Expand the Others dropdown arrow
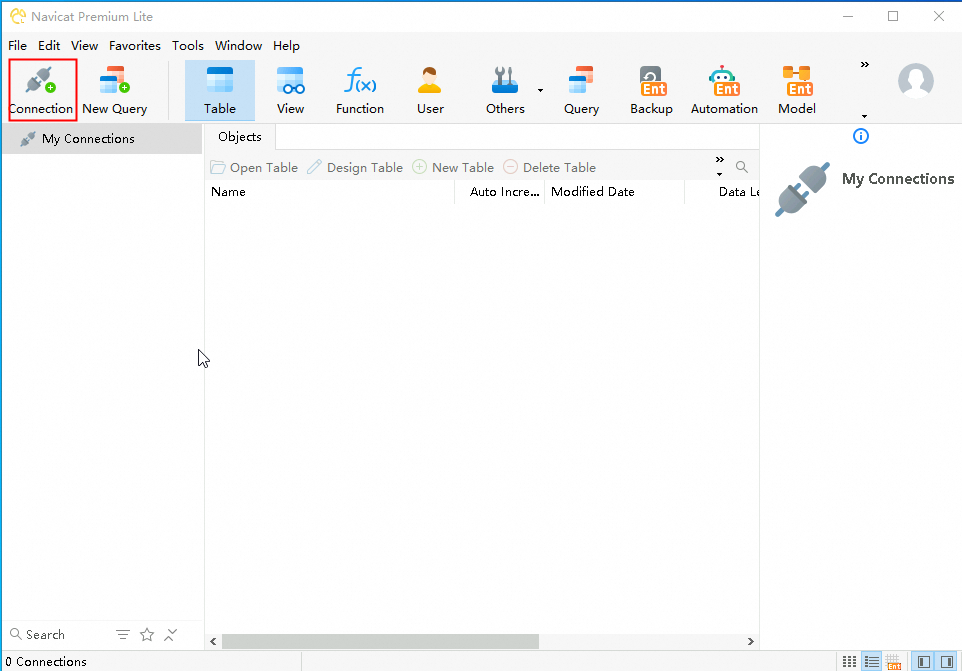This screenshot has width=962, height=671. [541, 90]
